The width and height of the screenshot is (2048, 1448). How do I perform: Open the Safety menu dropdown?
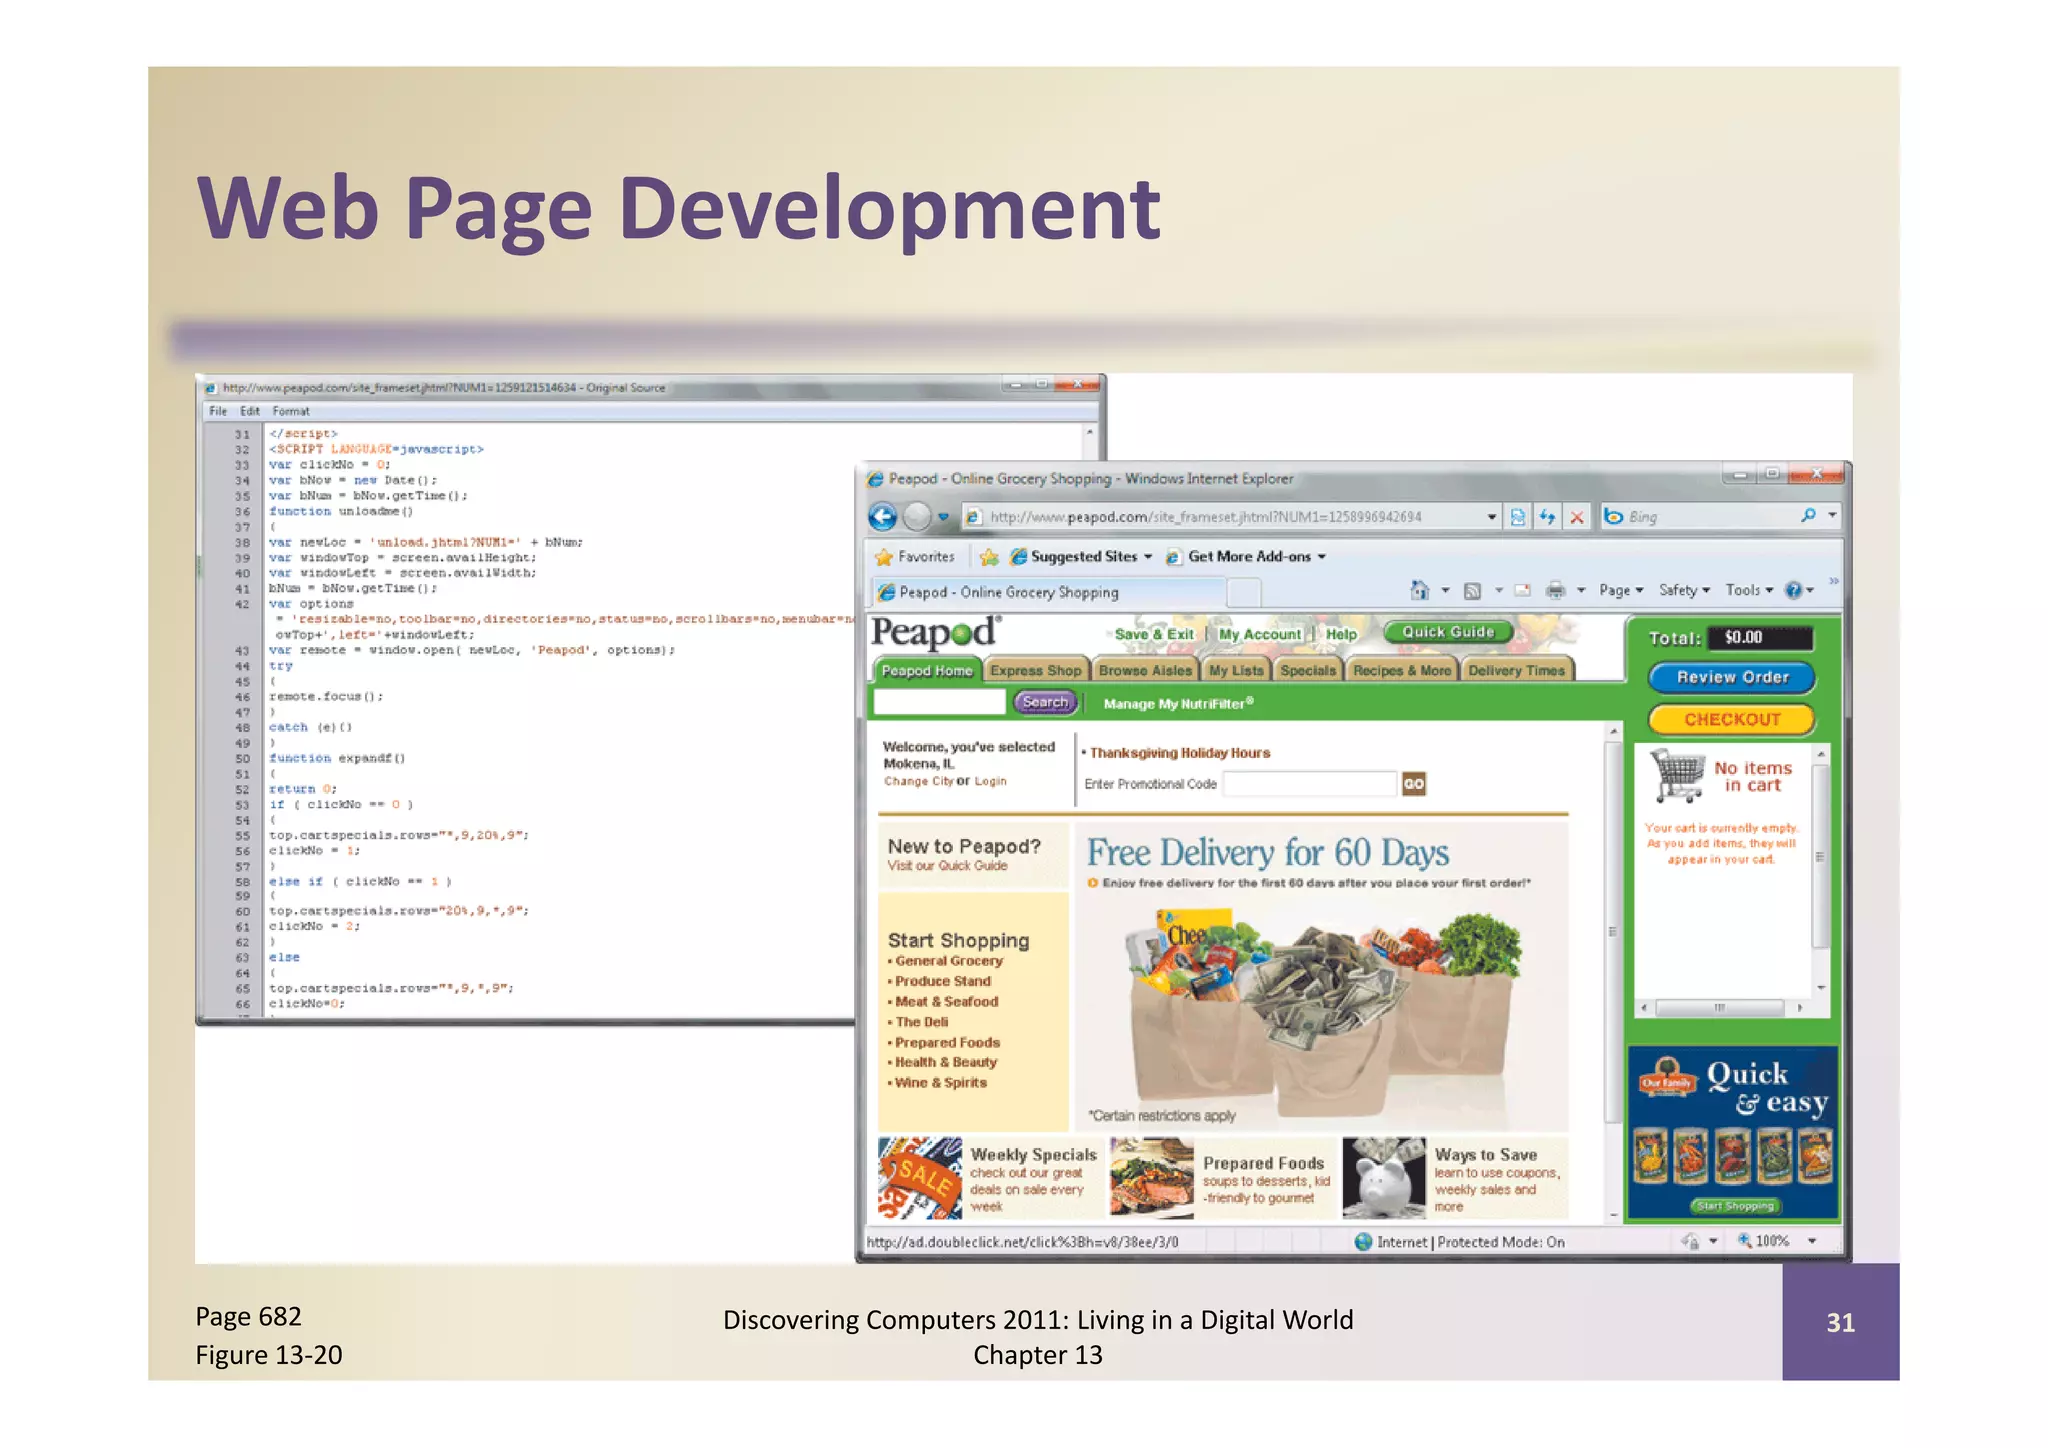pos(1684,590)
